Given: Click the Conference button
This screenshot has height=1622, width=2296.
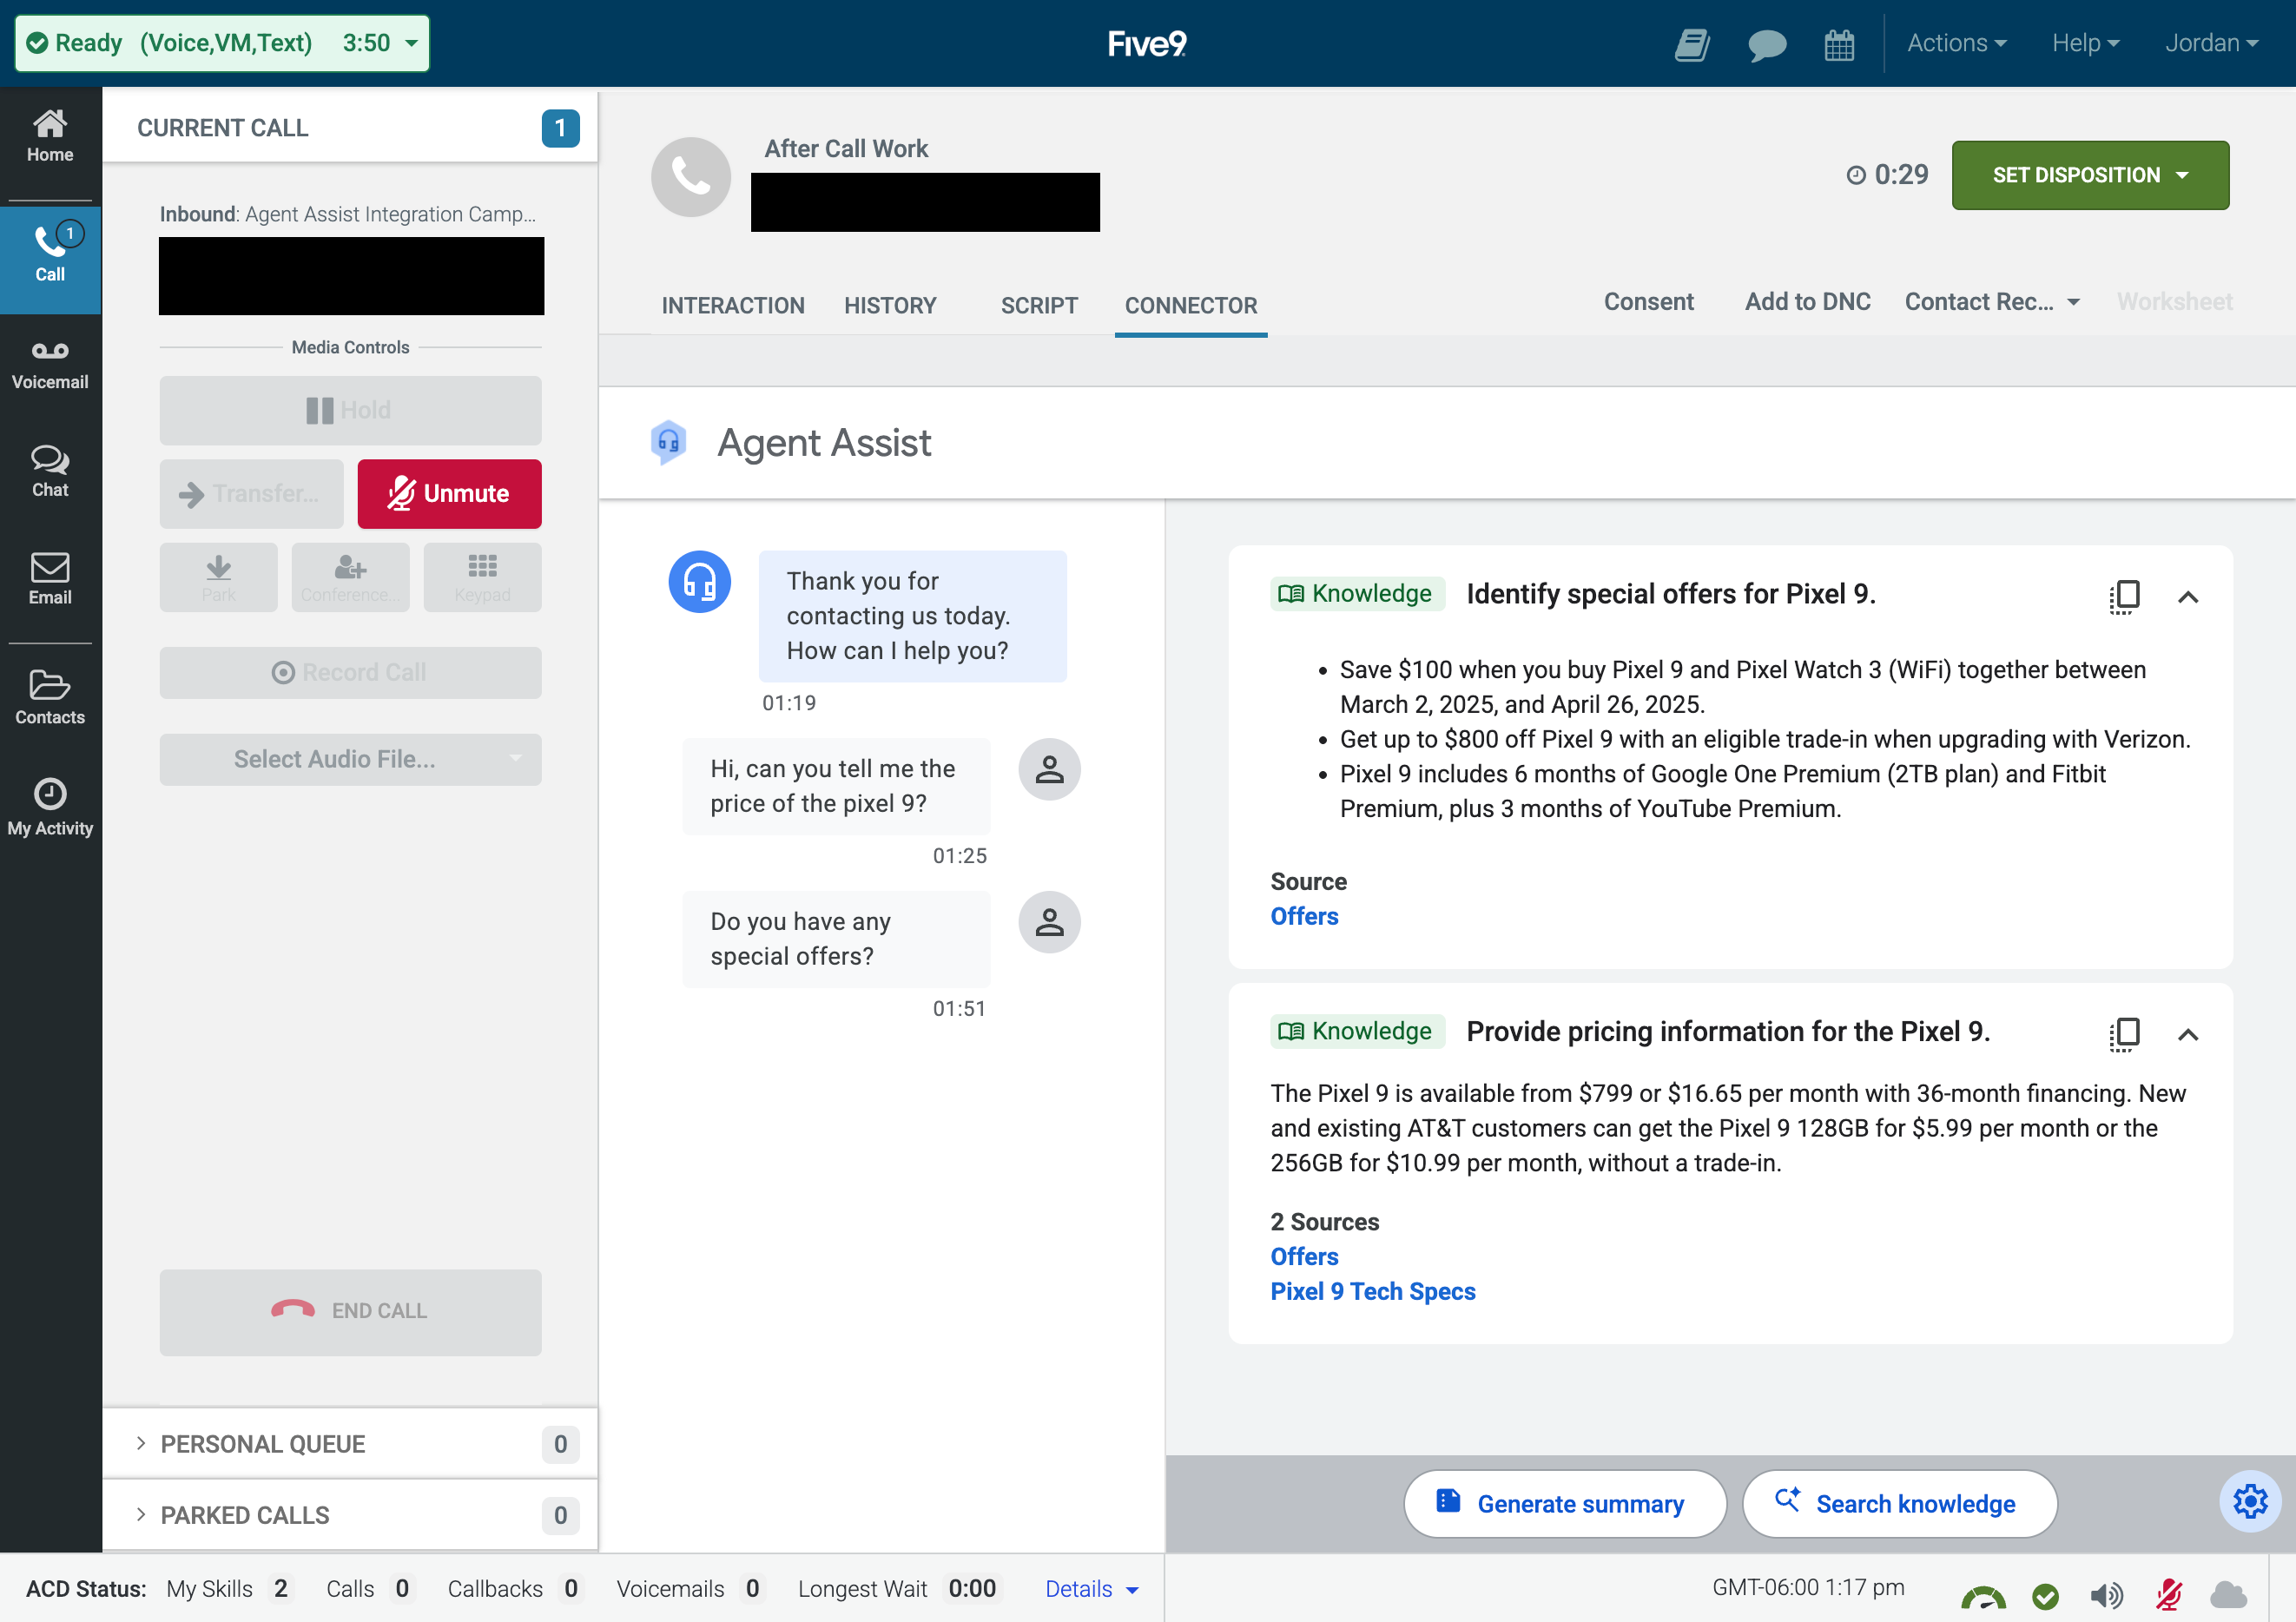Looking at the screenshot, I should point(350,577).
